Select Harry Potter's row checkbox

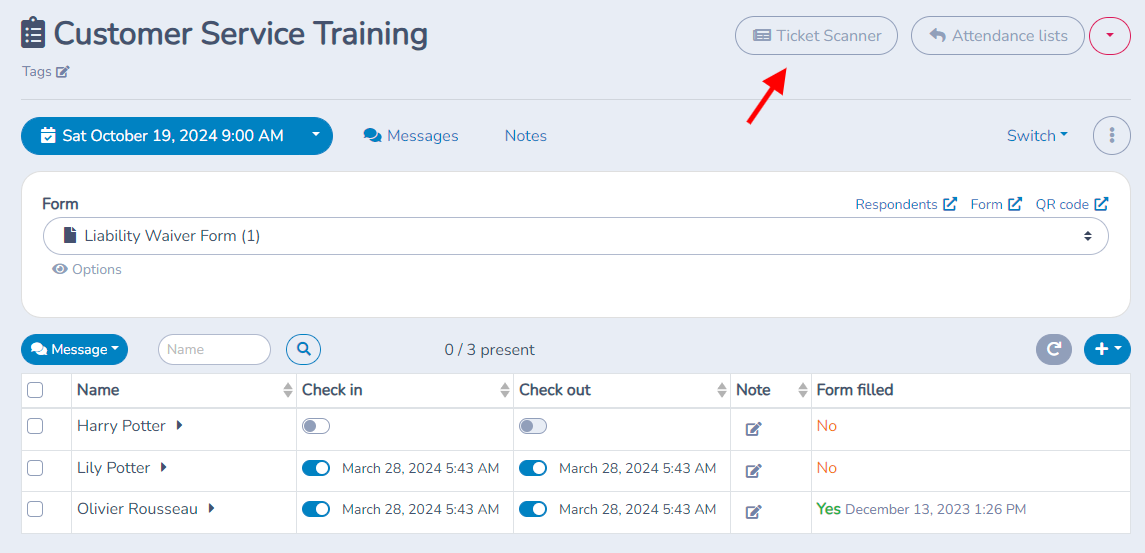pyautogui.click(x=35, y=426)
